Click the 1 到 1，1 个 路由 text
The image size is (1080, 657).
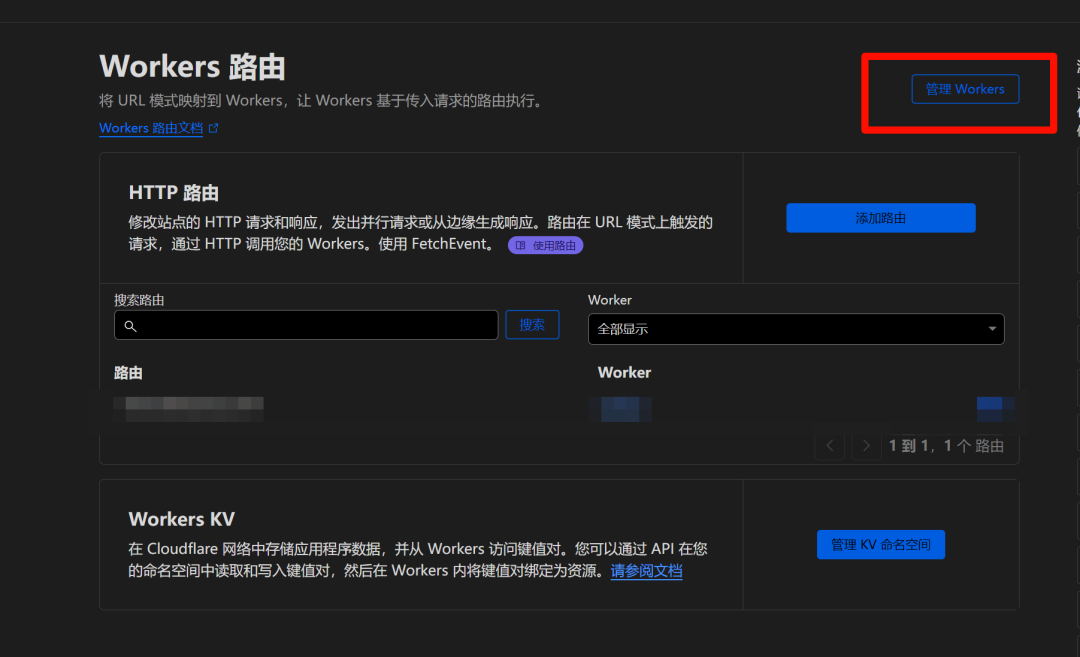click(x=946, y=446)
